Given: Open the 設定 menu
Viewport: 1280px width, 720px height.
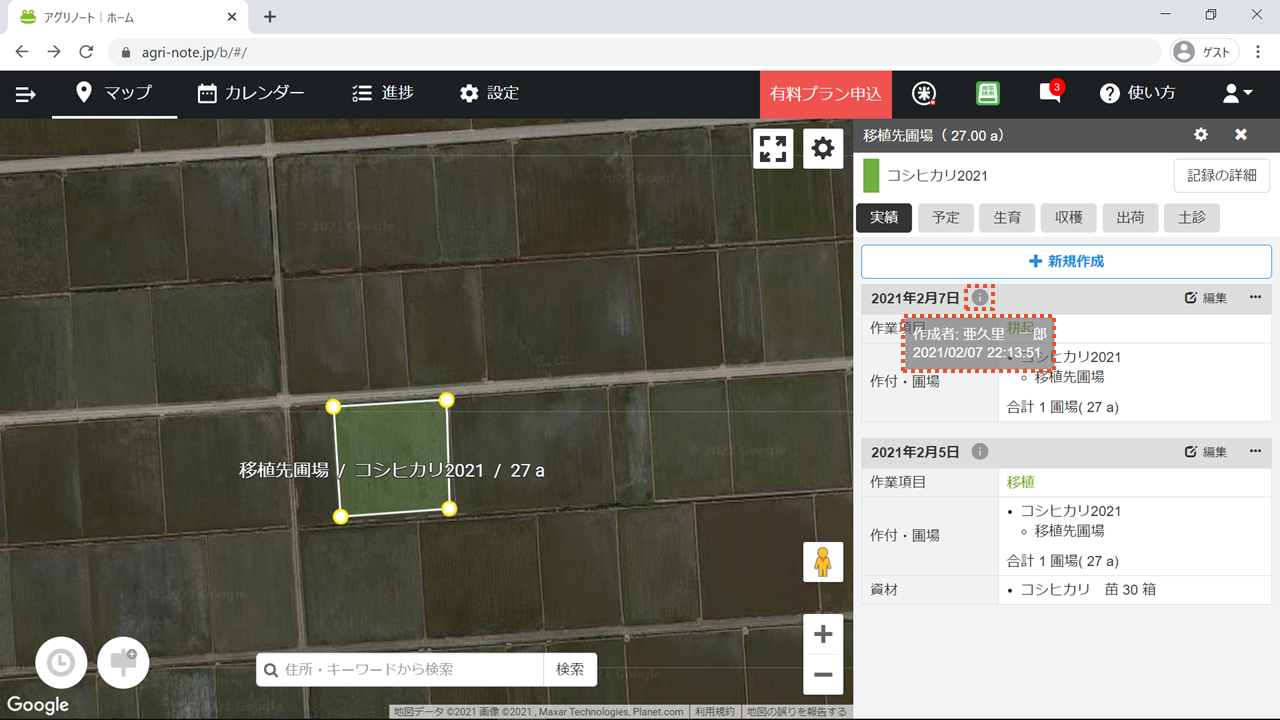Looking at the screenshot, I should click(489, 93).
